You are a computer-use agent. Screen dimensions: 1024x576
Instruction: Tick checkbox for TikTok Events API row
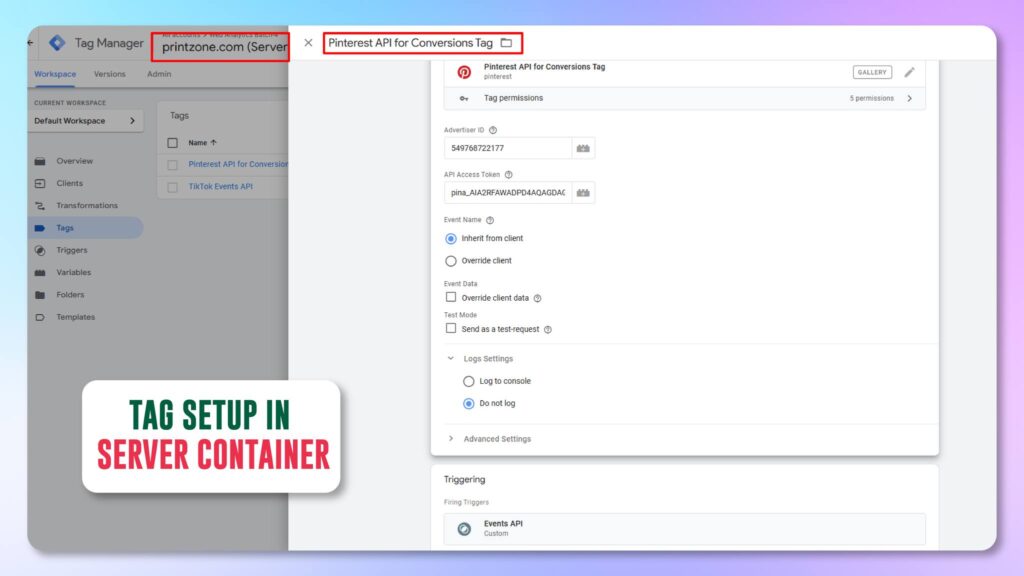tap(172, 187)
